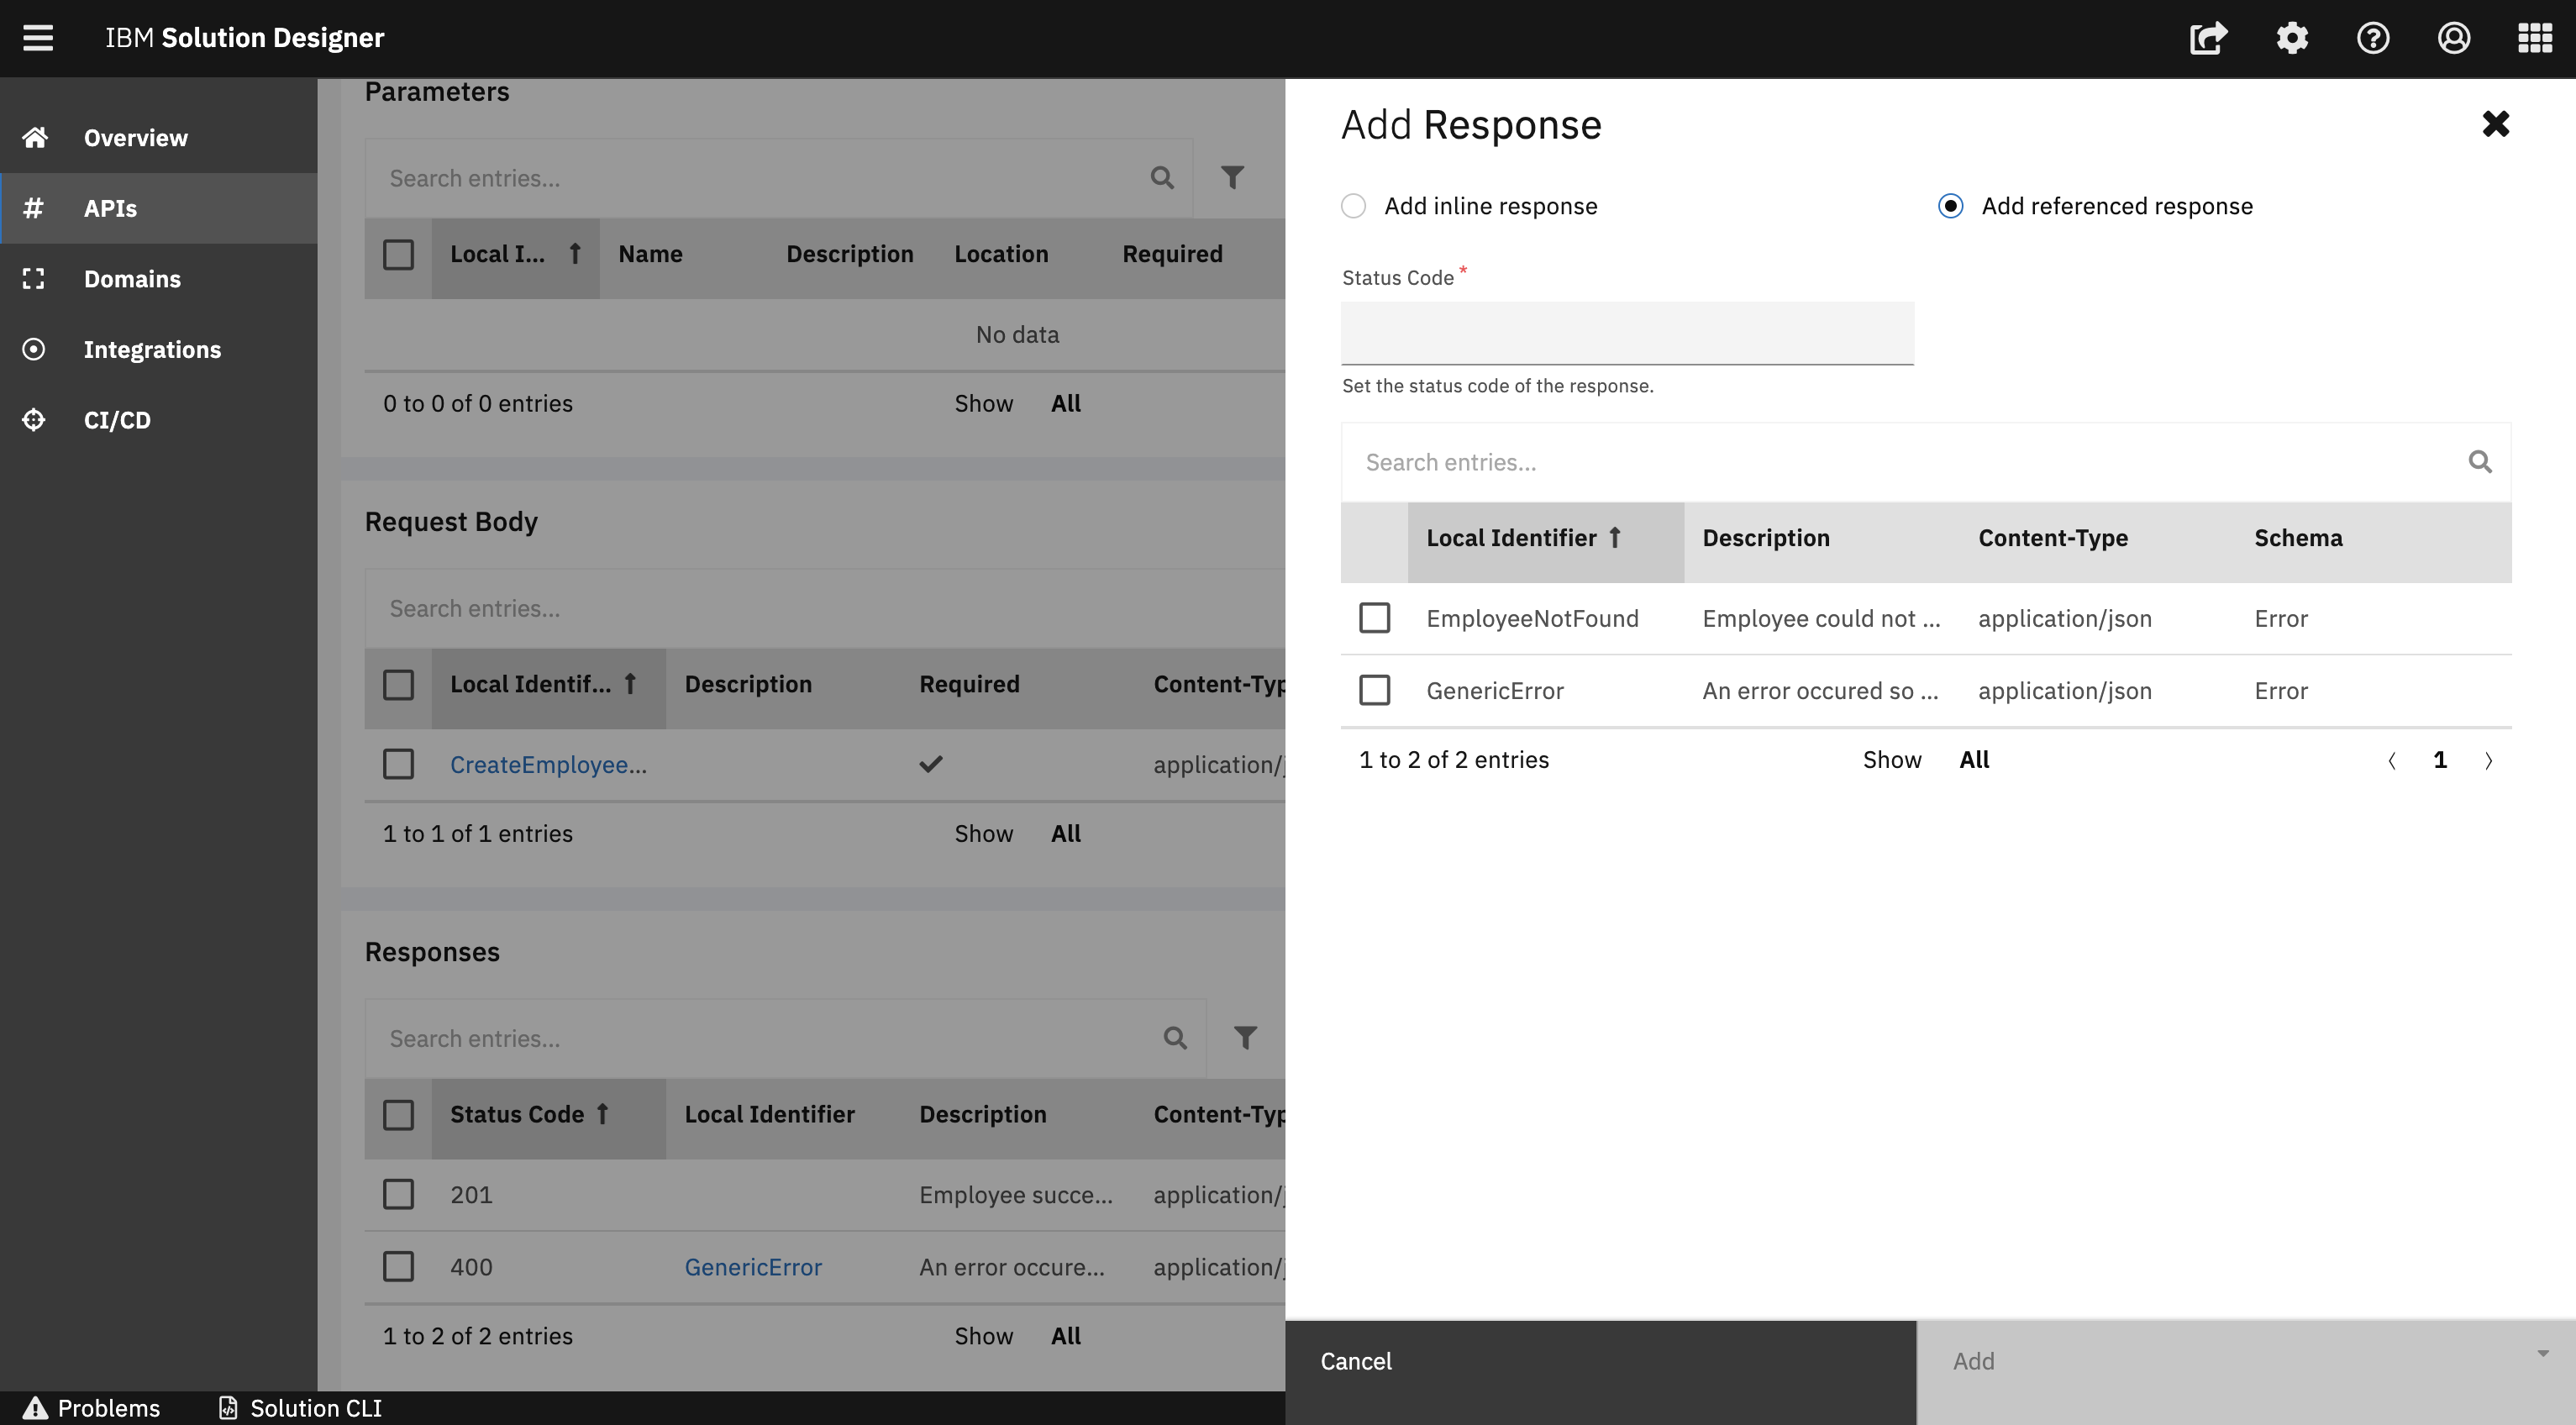Click filter icon in Responses section
The image size is (2576, 1425).
(x=1245, y=1038)
